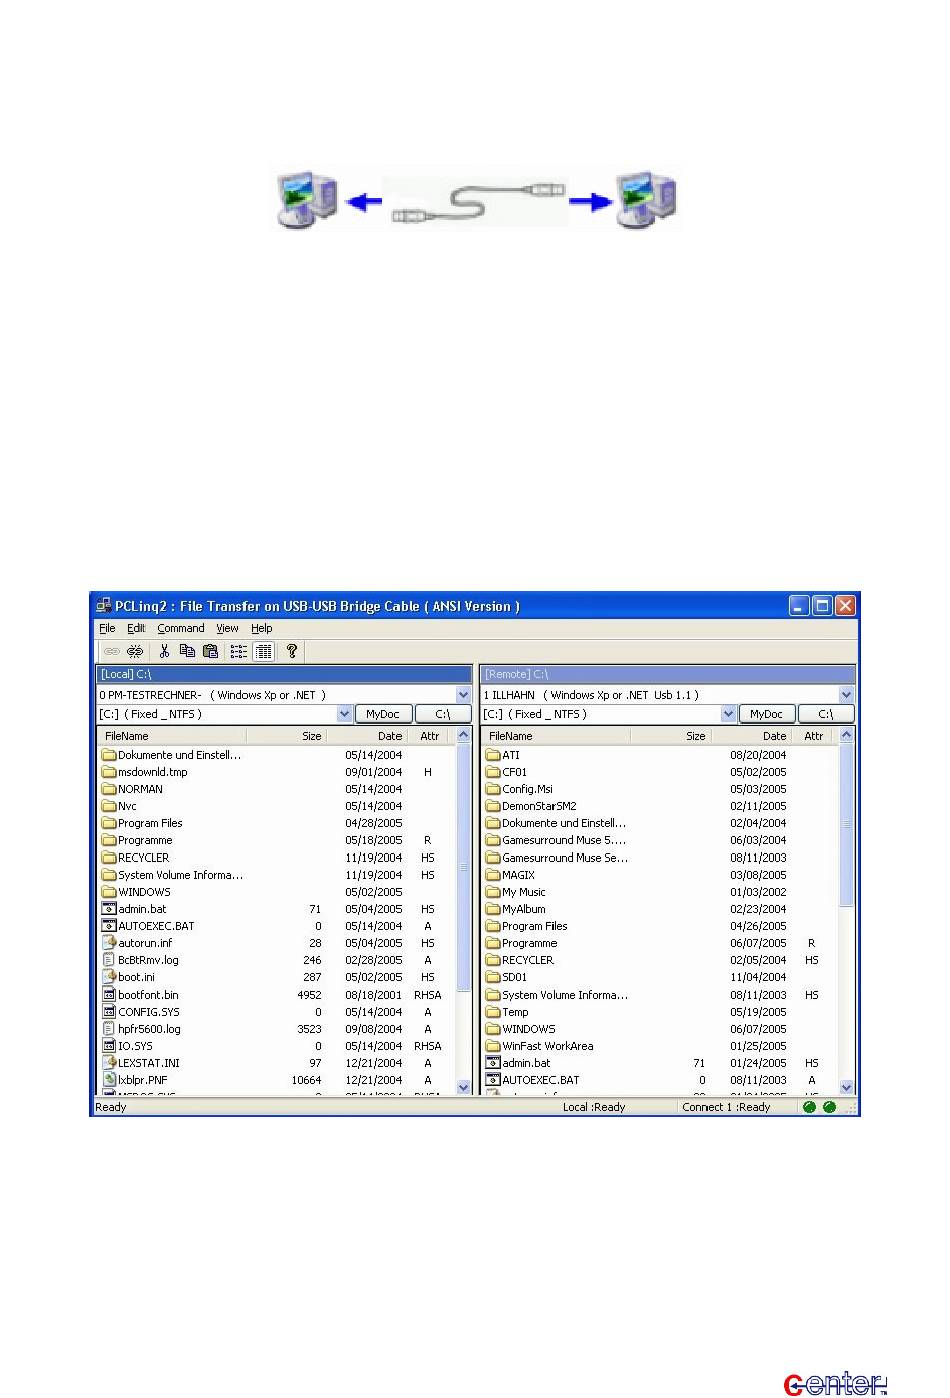Sort Local pane by Attr column
Image resolution: width=950 pixels, height=1398 pixels.
(x=430, y=736)
